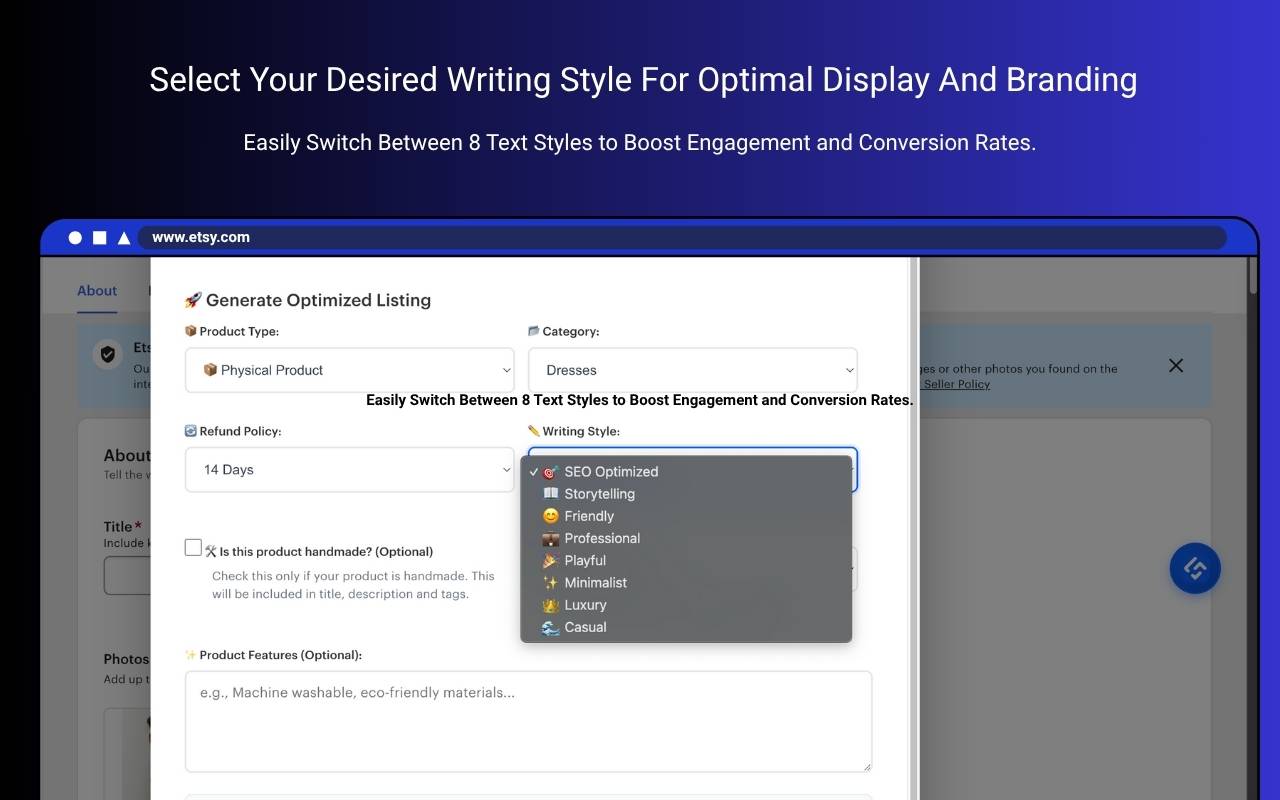Check the handmade product checkbox

pos(193,547)
